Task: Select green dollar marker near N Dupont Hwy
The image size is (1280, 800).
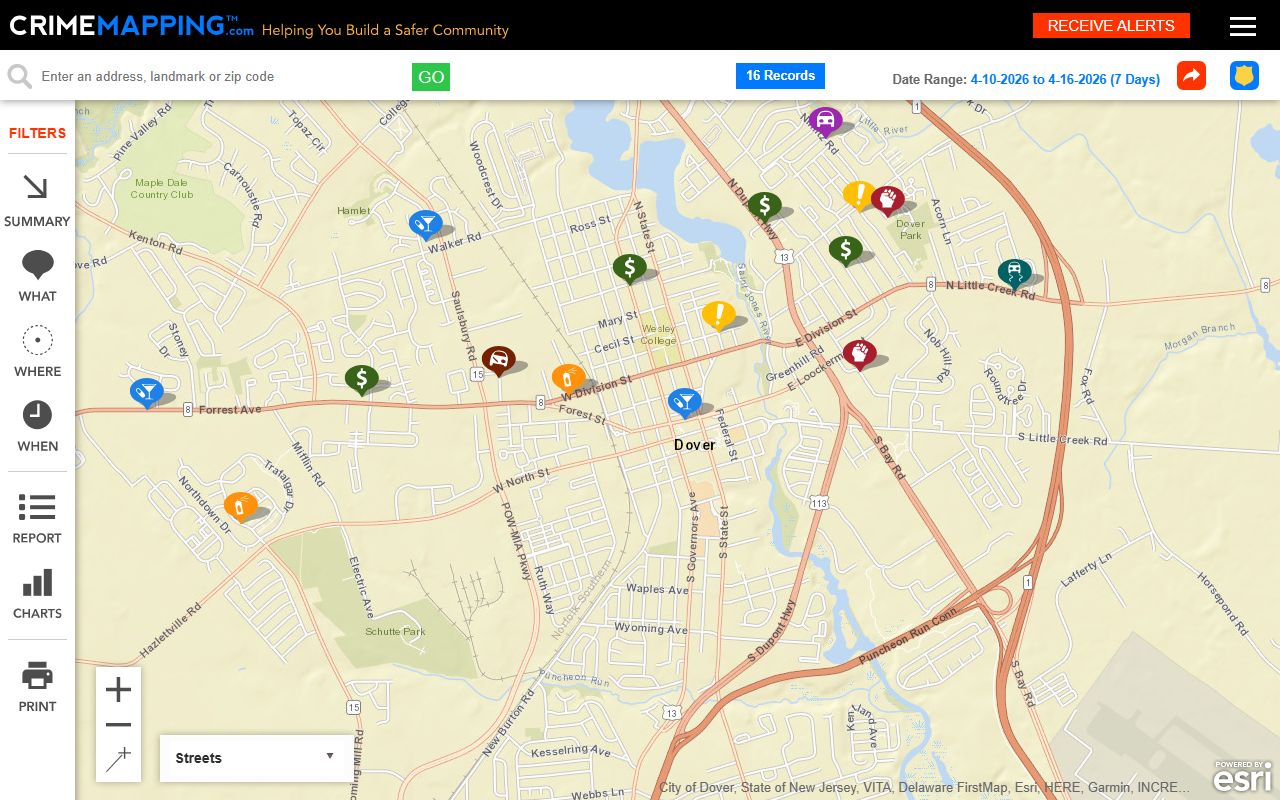Action: click(764, 208)
